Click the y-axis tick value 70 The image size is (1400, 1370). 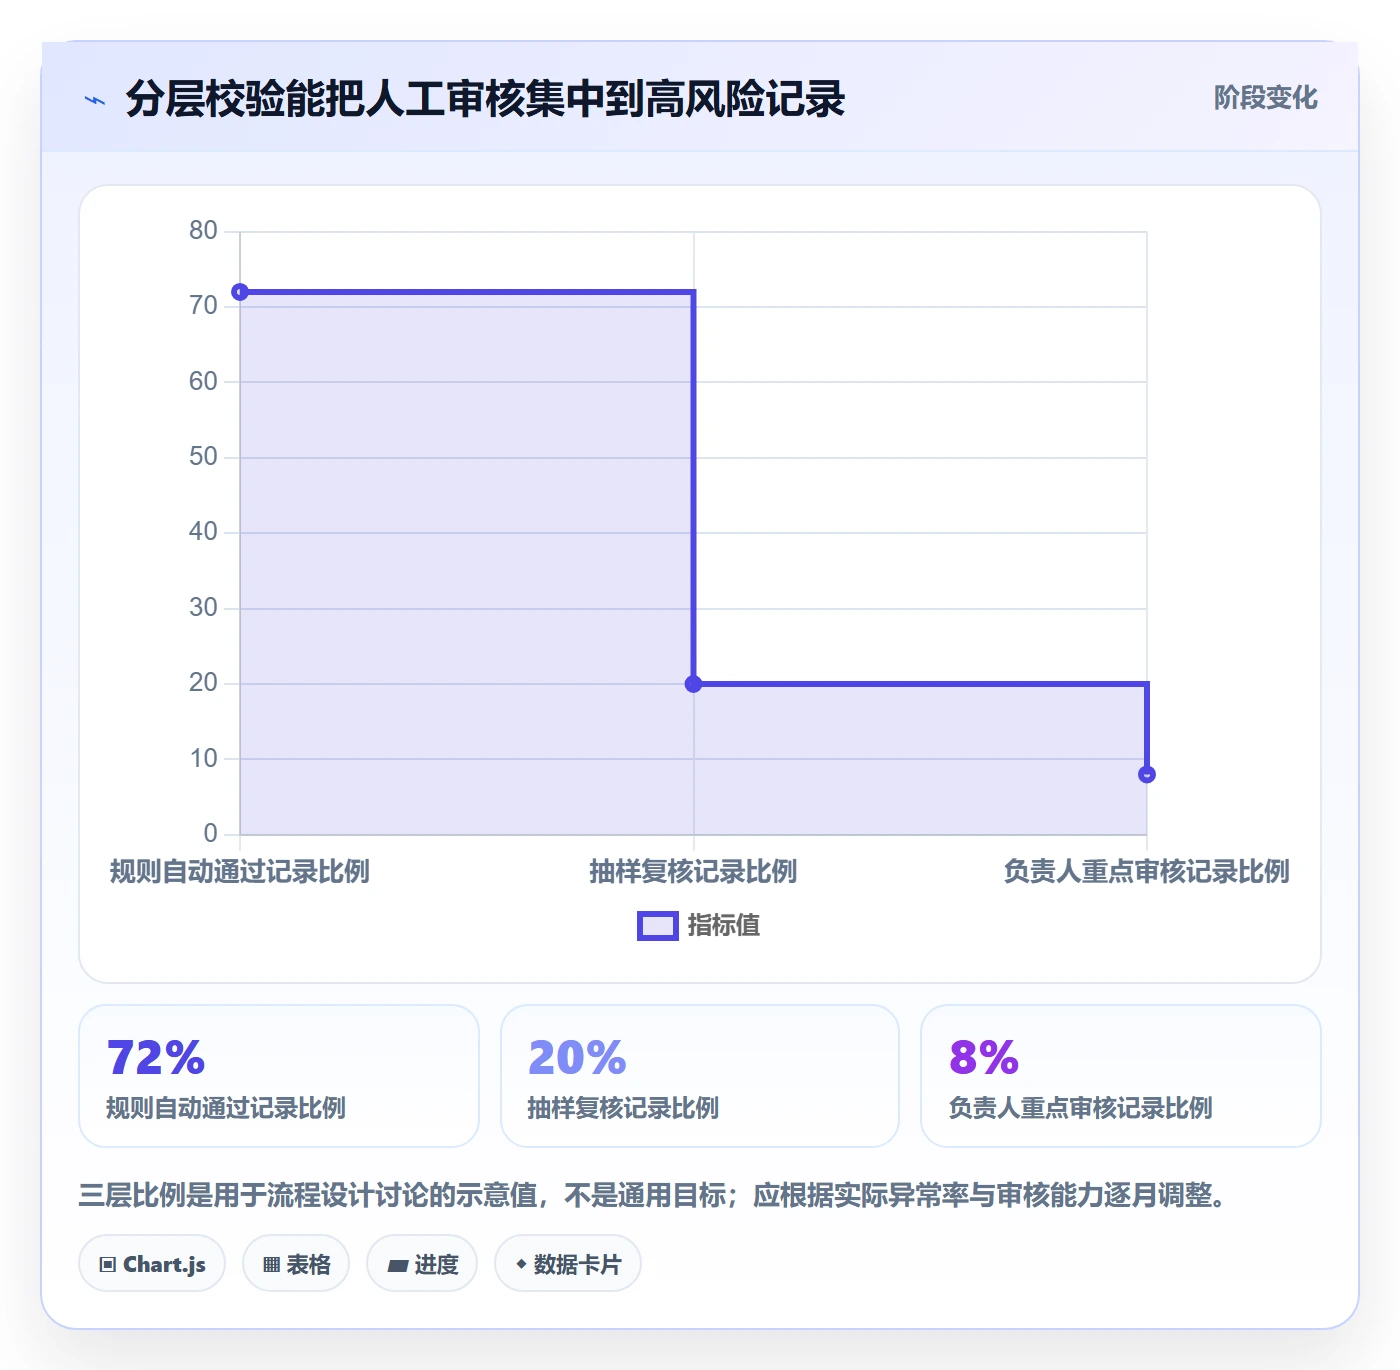203,306
